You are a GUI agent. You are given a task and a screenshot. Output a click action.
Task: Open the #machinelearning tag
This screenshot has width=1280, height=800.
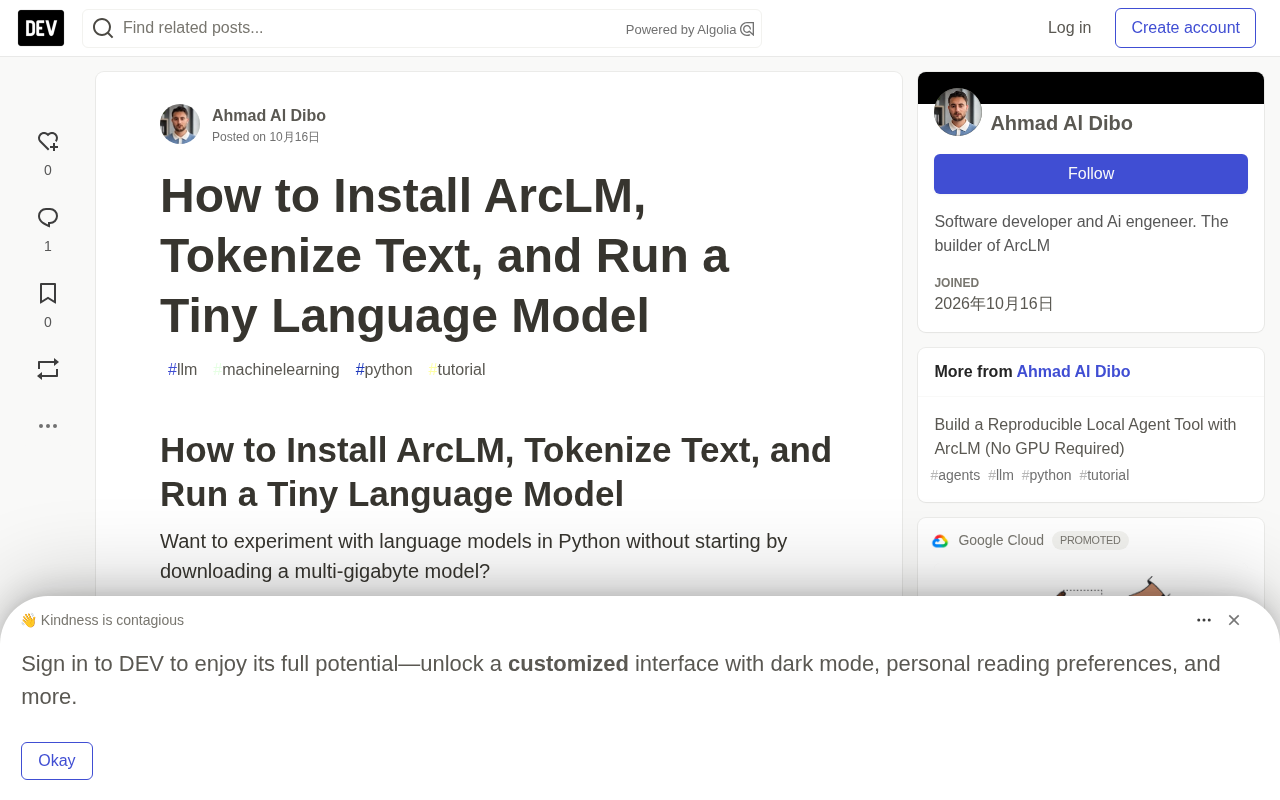tap(277, 370)
